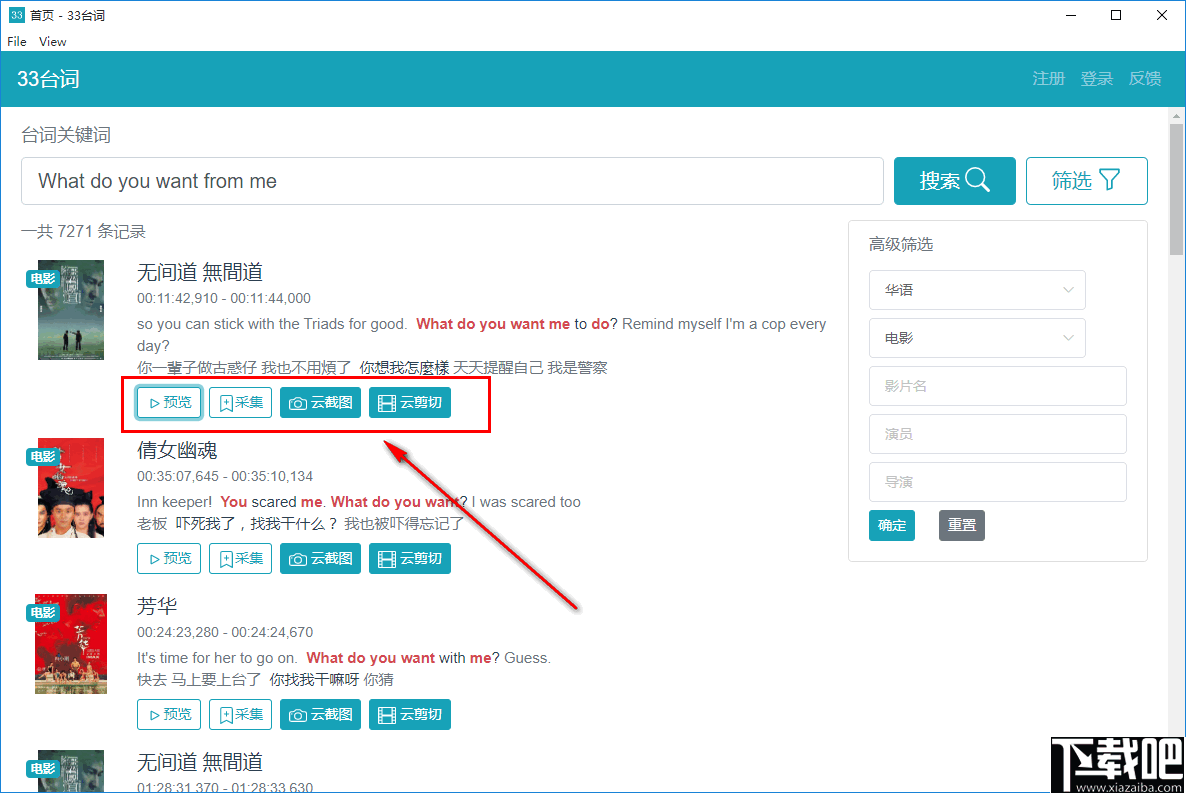This screenshot has height=793, width=1186.
Task: Open the first 无间道 movie poster thumbnail
Action: [x=71, y=310]
